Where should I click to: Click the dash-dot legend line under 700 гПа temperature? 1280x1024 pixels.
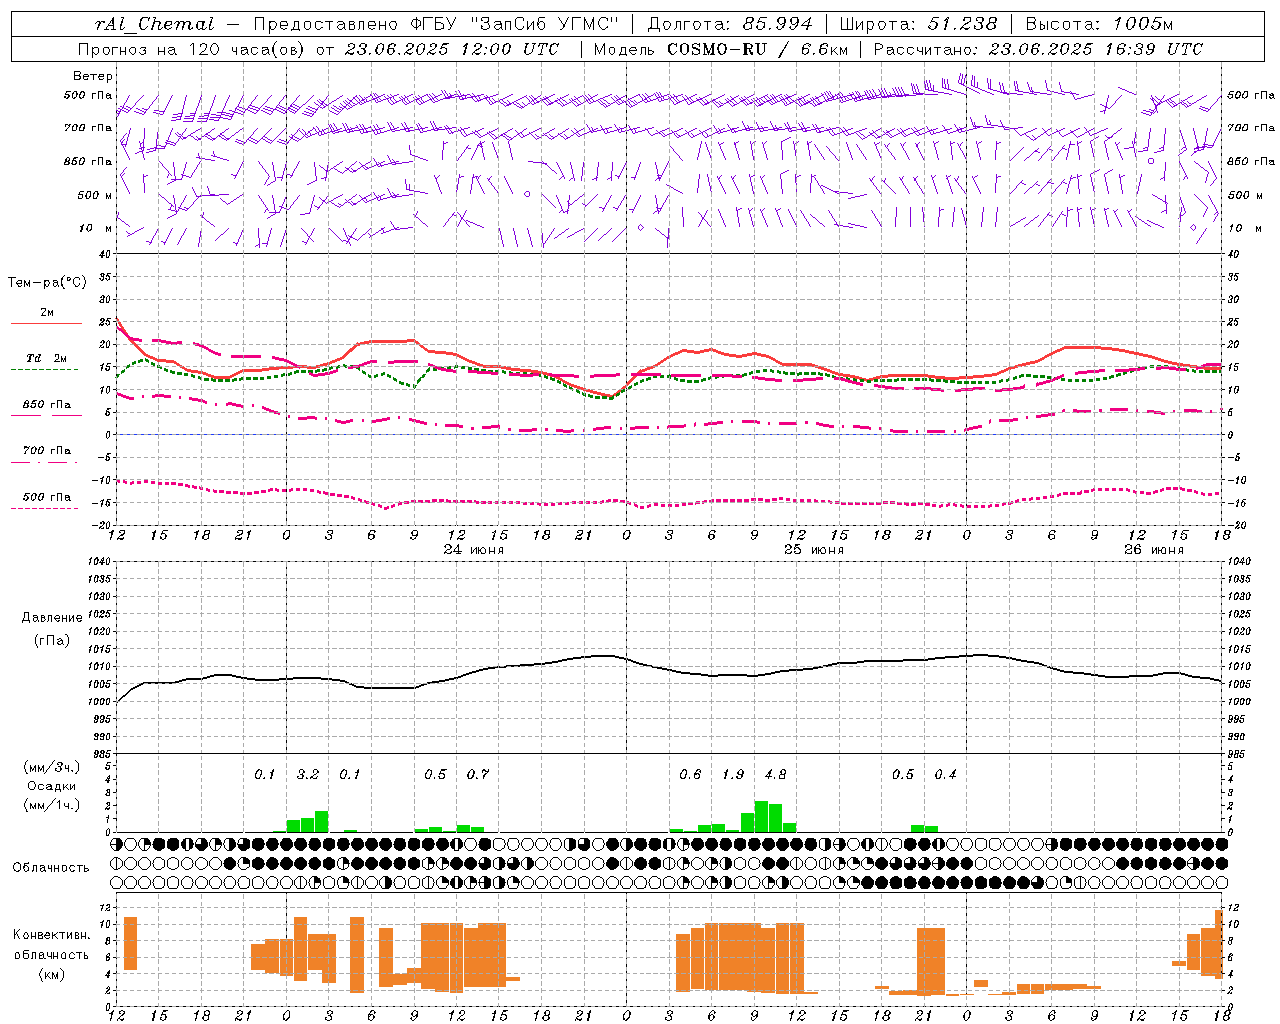pos(44,462)
